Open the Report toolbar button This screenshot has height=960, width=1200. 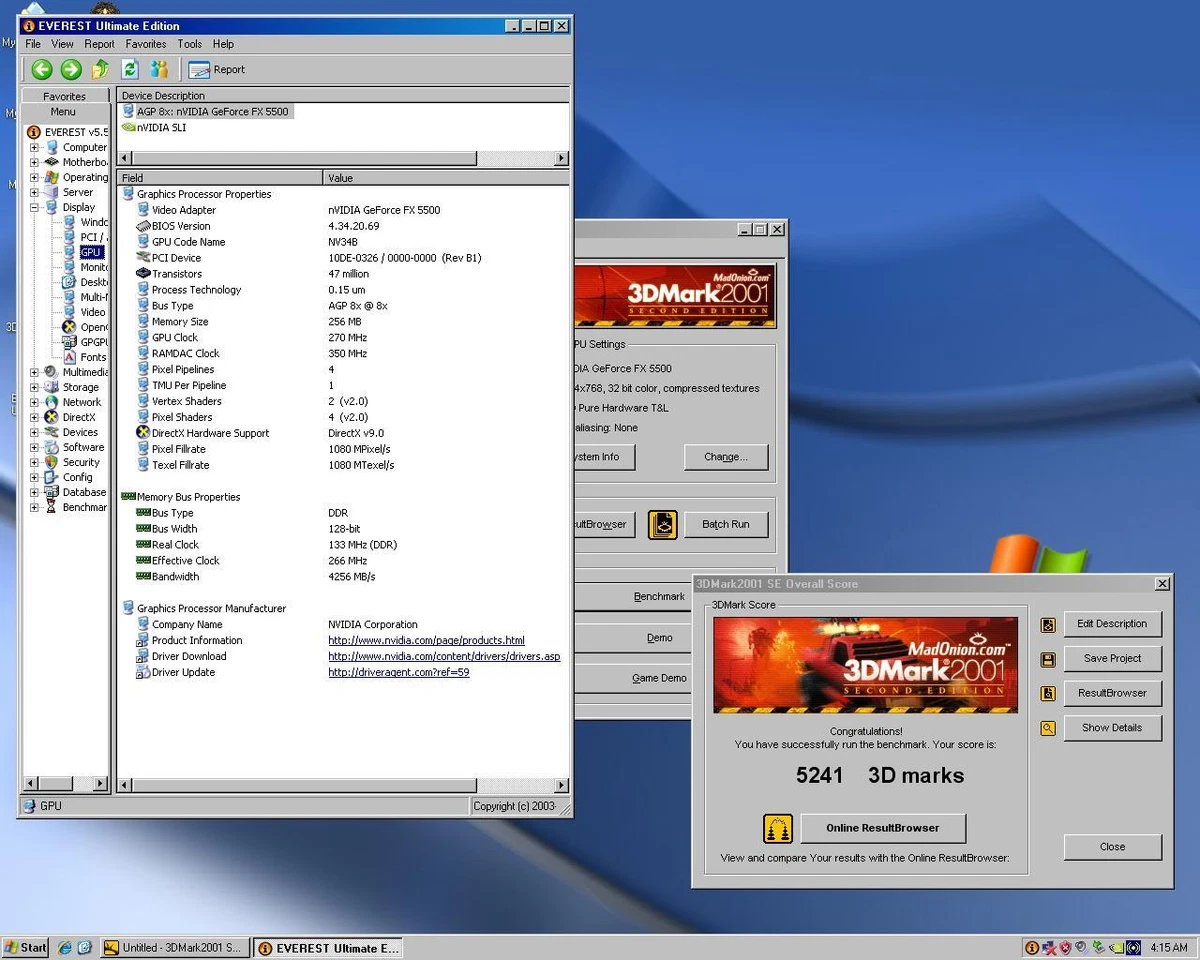coord(217,69)
